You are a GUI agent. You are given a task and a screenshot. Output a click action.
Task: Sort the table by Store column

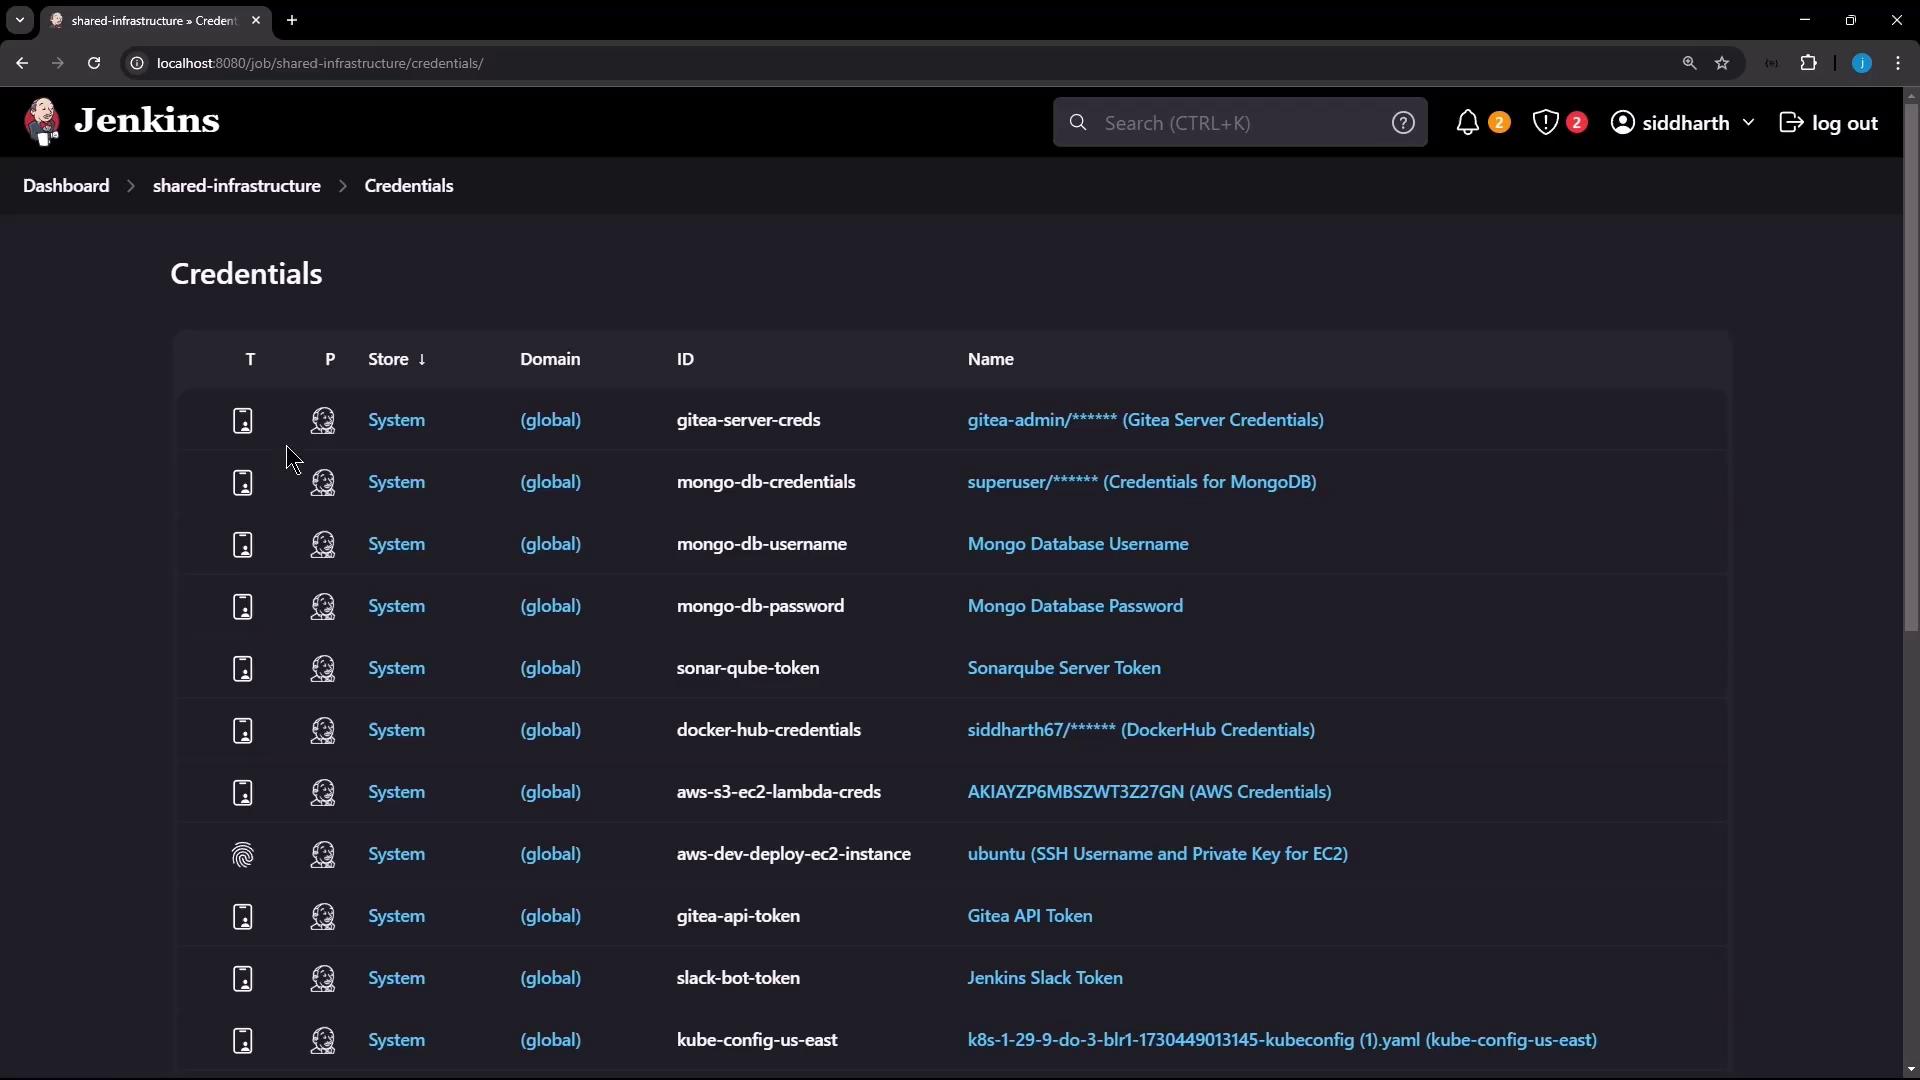[x=397, y=359]
